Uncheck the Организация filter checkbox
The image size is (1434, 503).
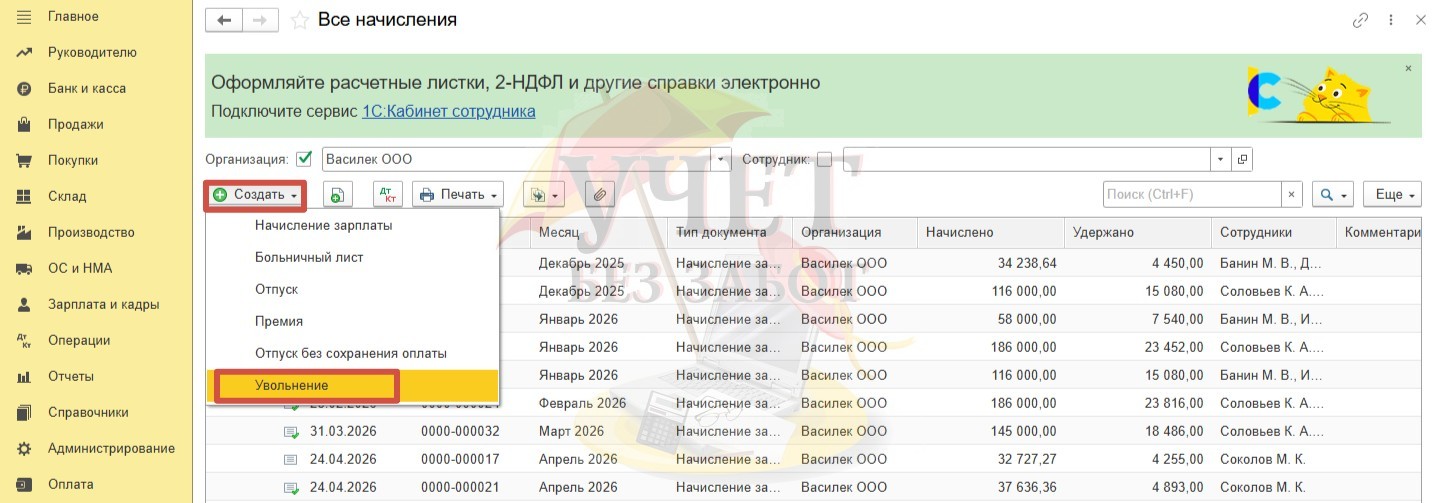point(305,159)
